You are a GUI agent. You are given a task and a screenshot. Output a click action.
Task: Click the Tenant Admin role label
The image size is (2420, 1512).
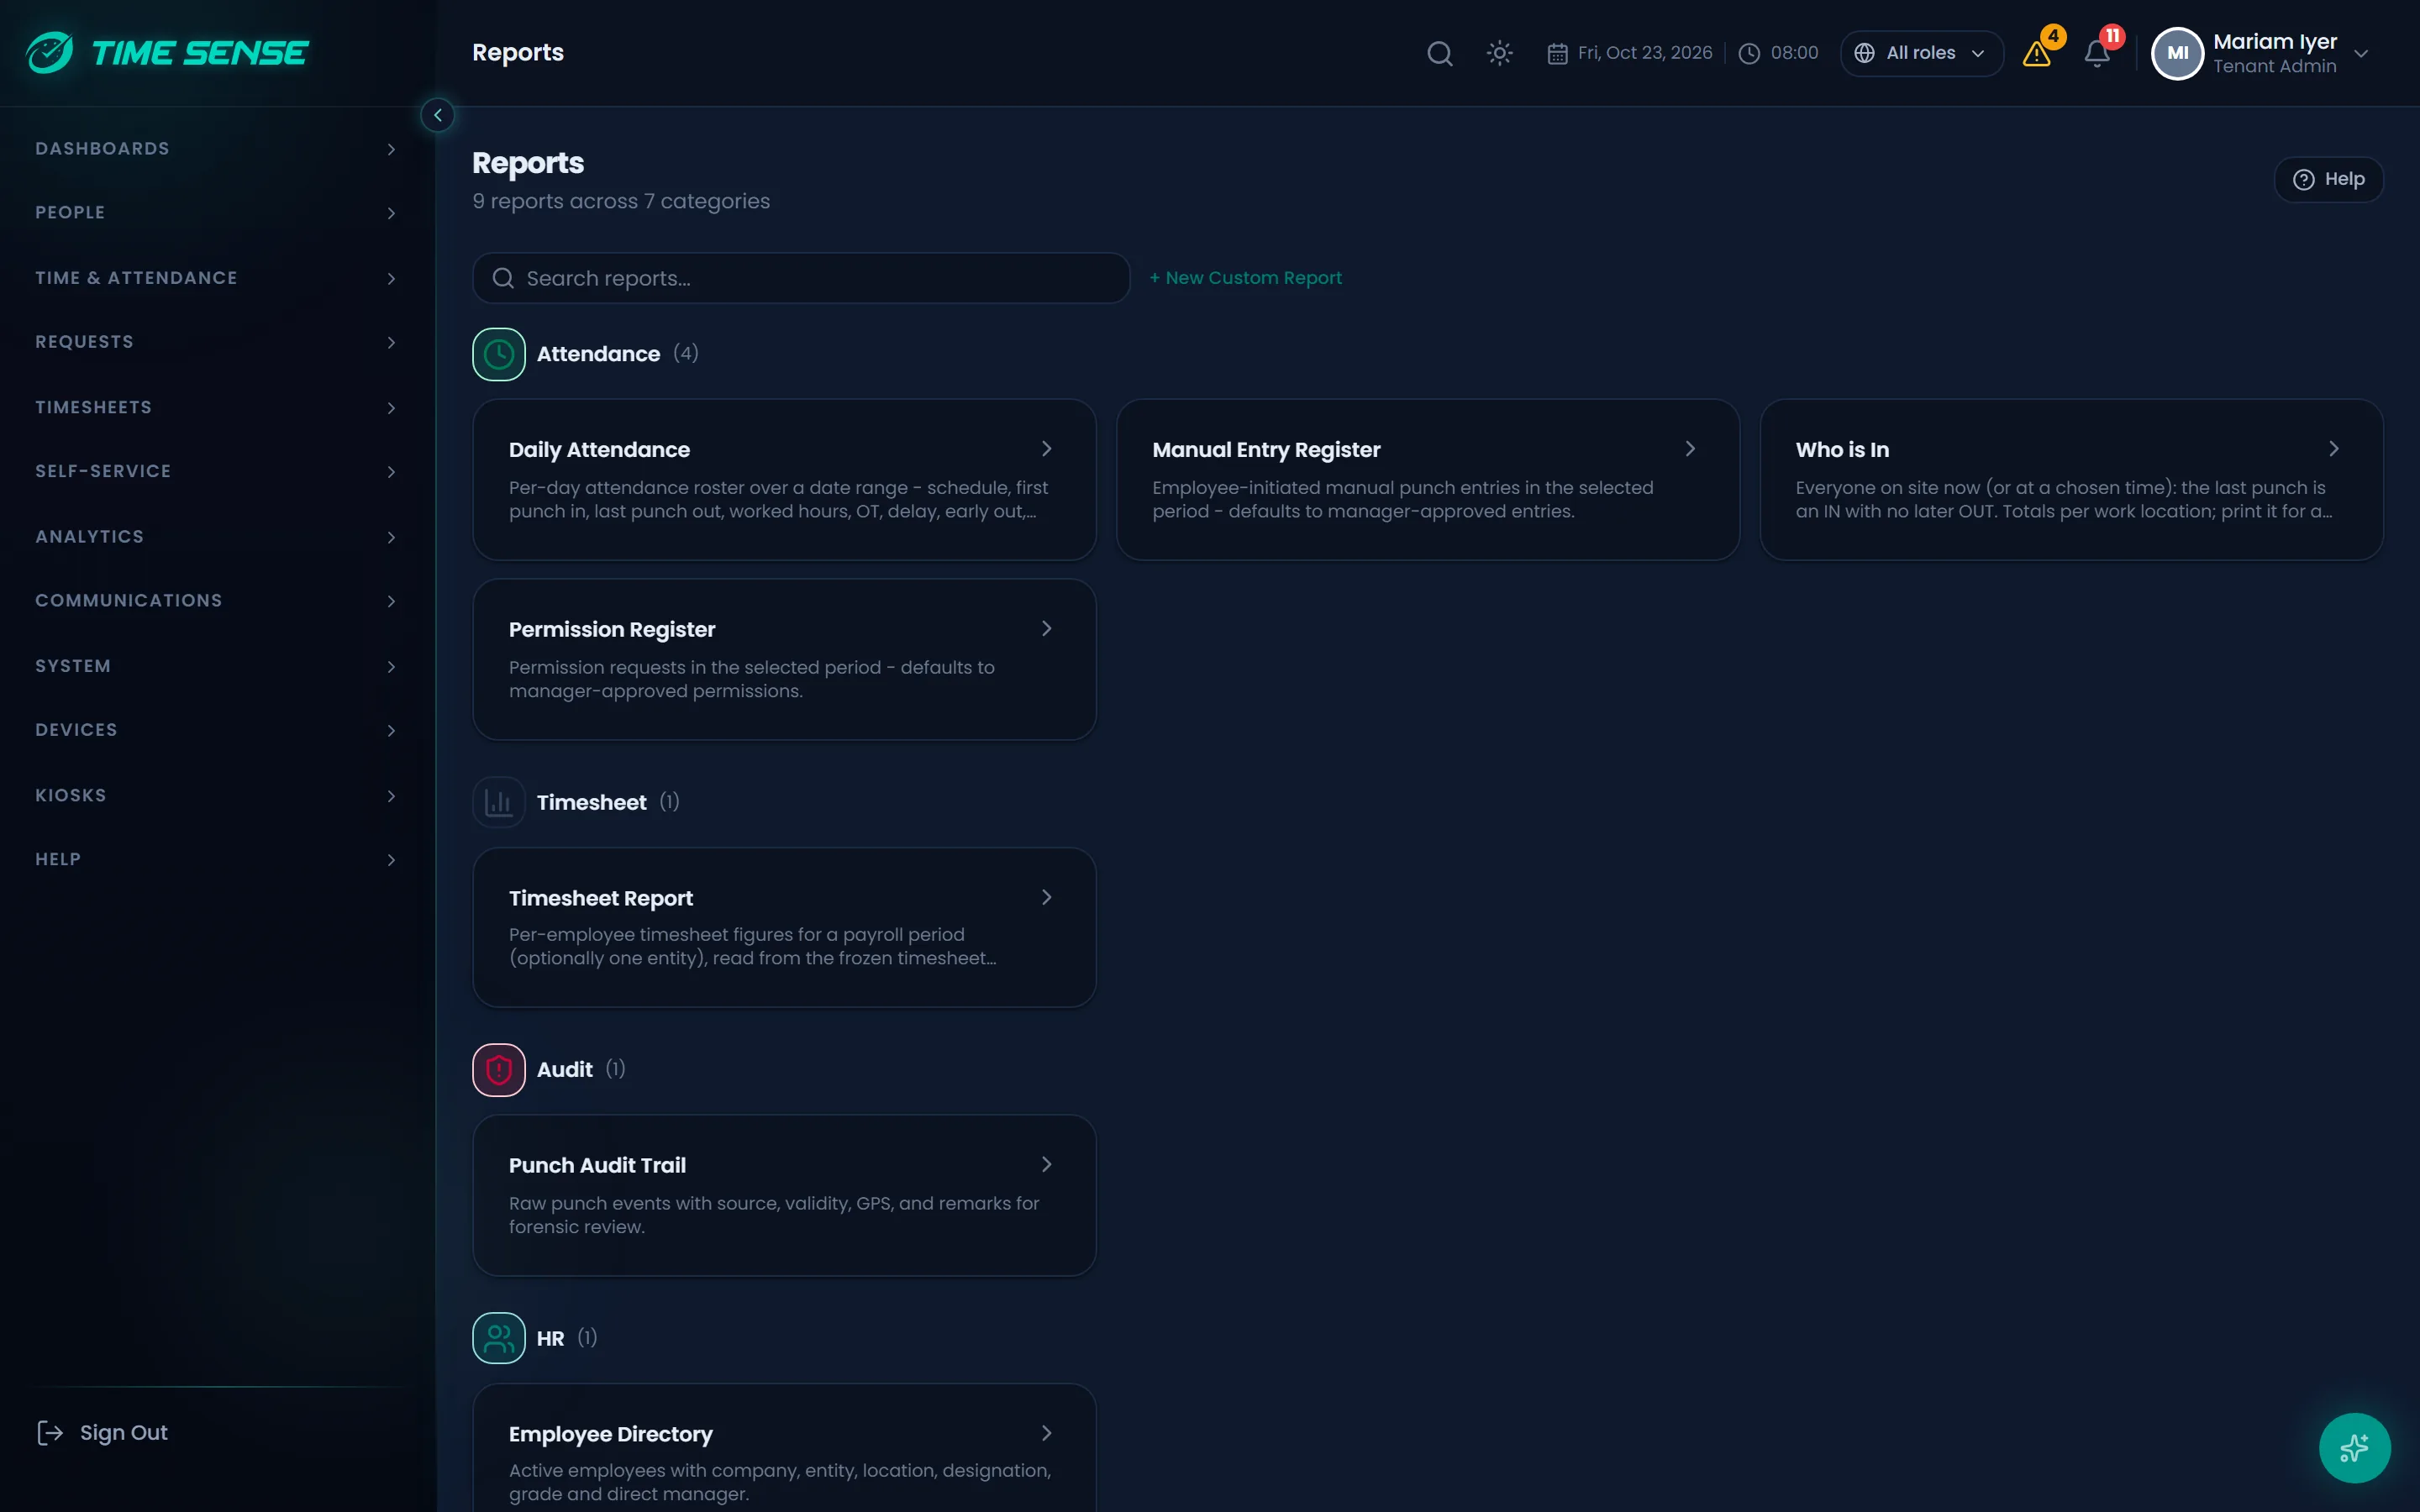[x=2274, y=66]
